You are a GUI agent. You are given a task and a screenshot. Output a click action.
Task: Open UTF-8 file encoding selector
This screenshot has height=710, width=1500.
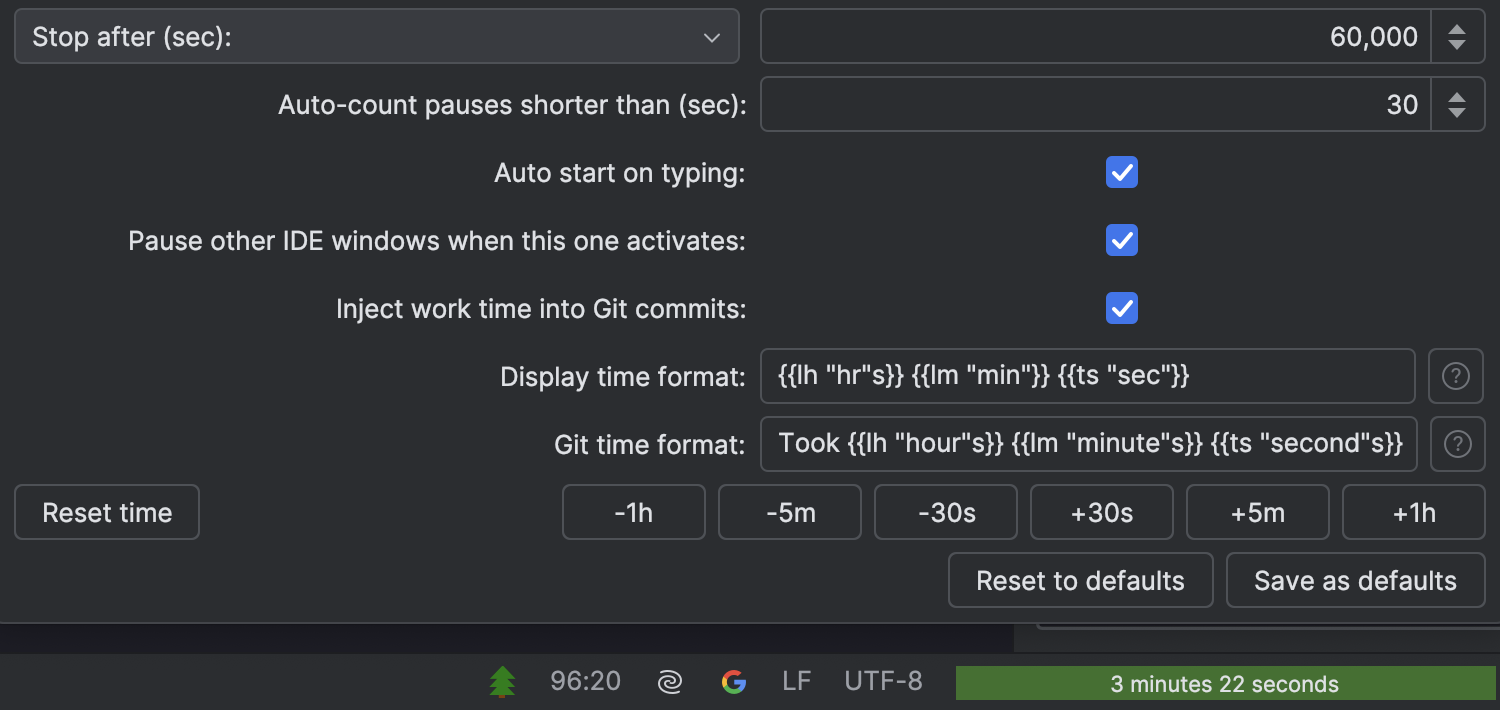tap(883, 682)
